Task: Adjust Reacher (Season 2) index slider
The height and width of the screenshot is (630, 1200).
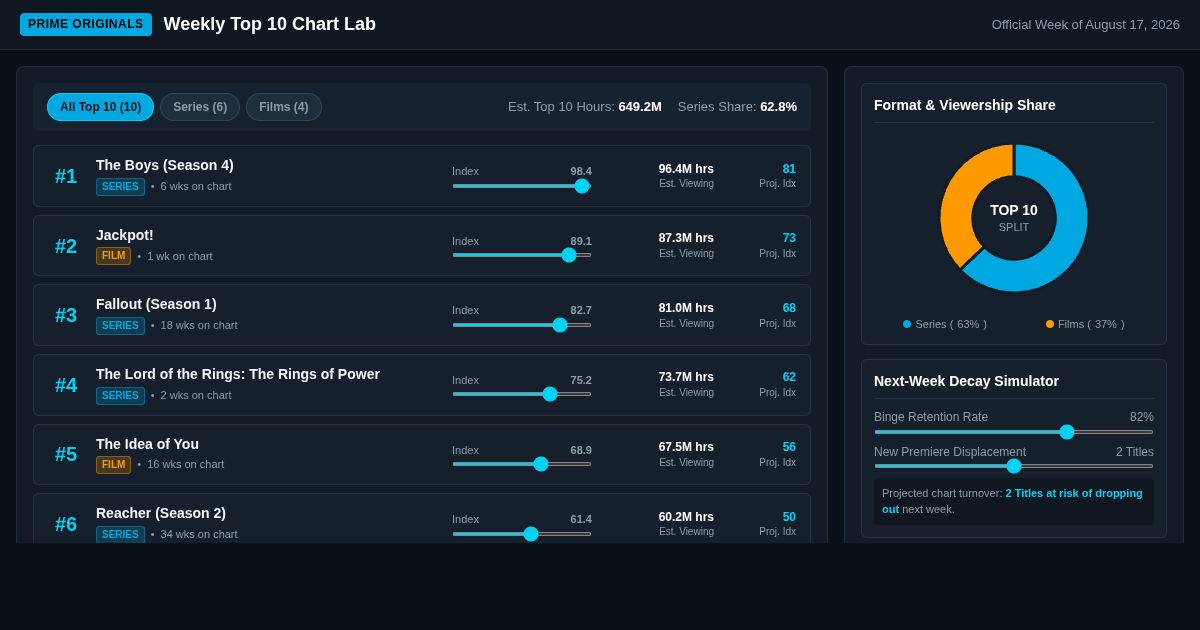Action: point(522,534)
